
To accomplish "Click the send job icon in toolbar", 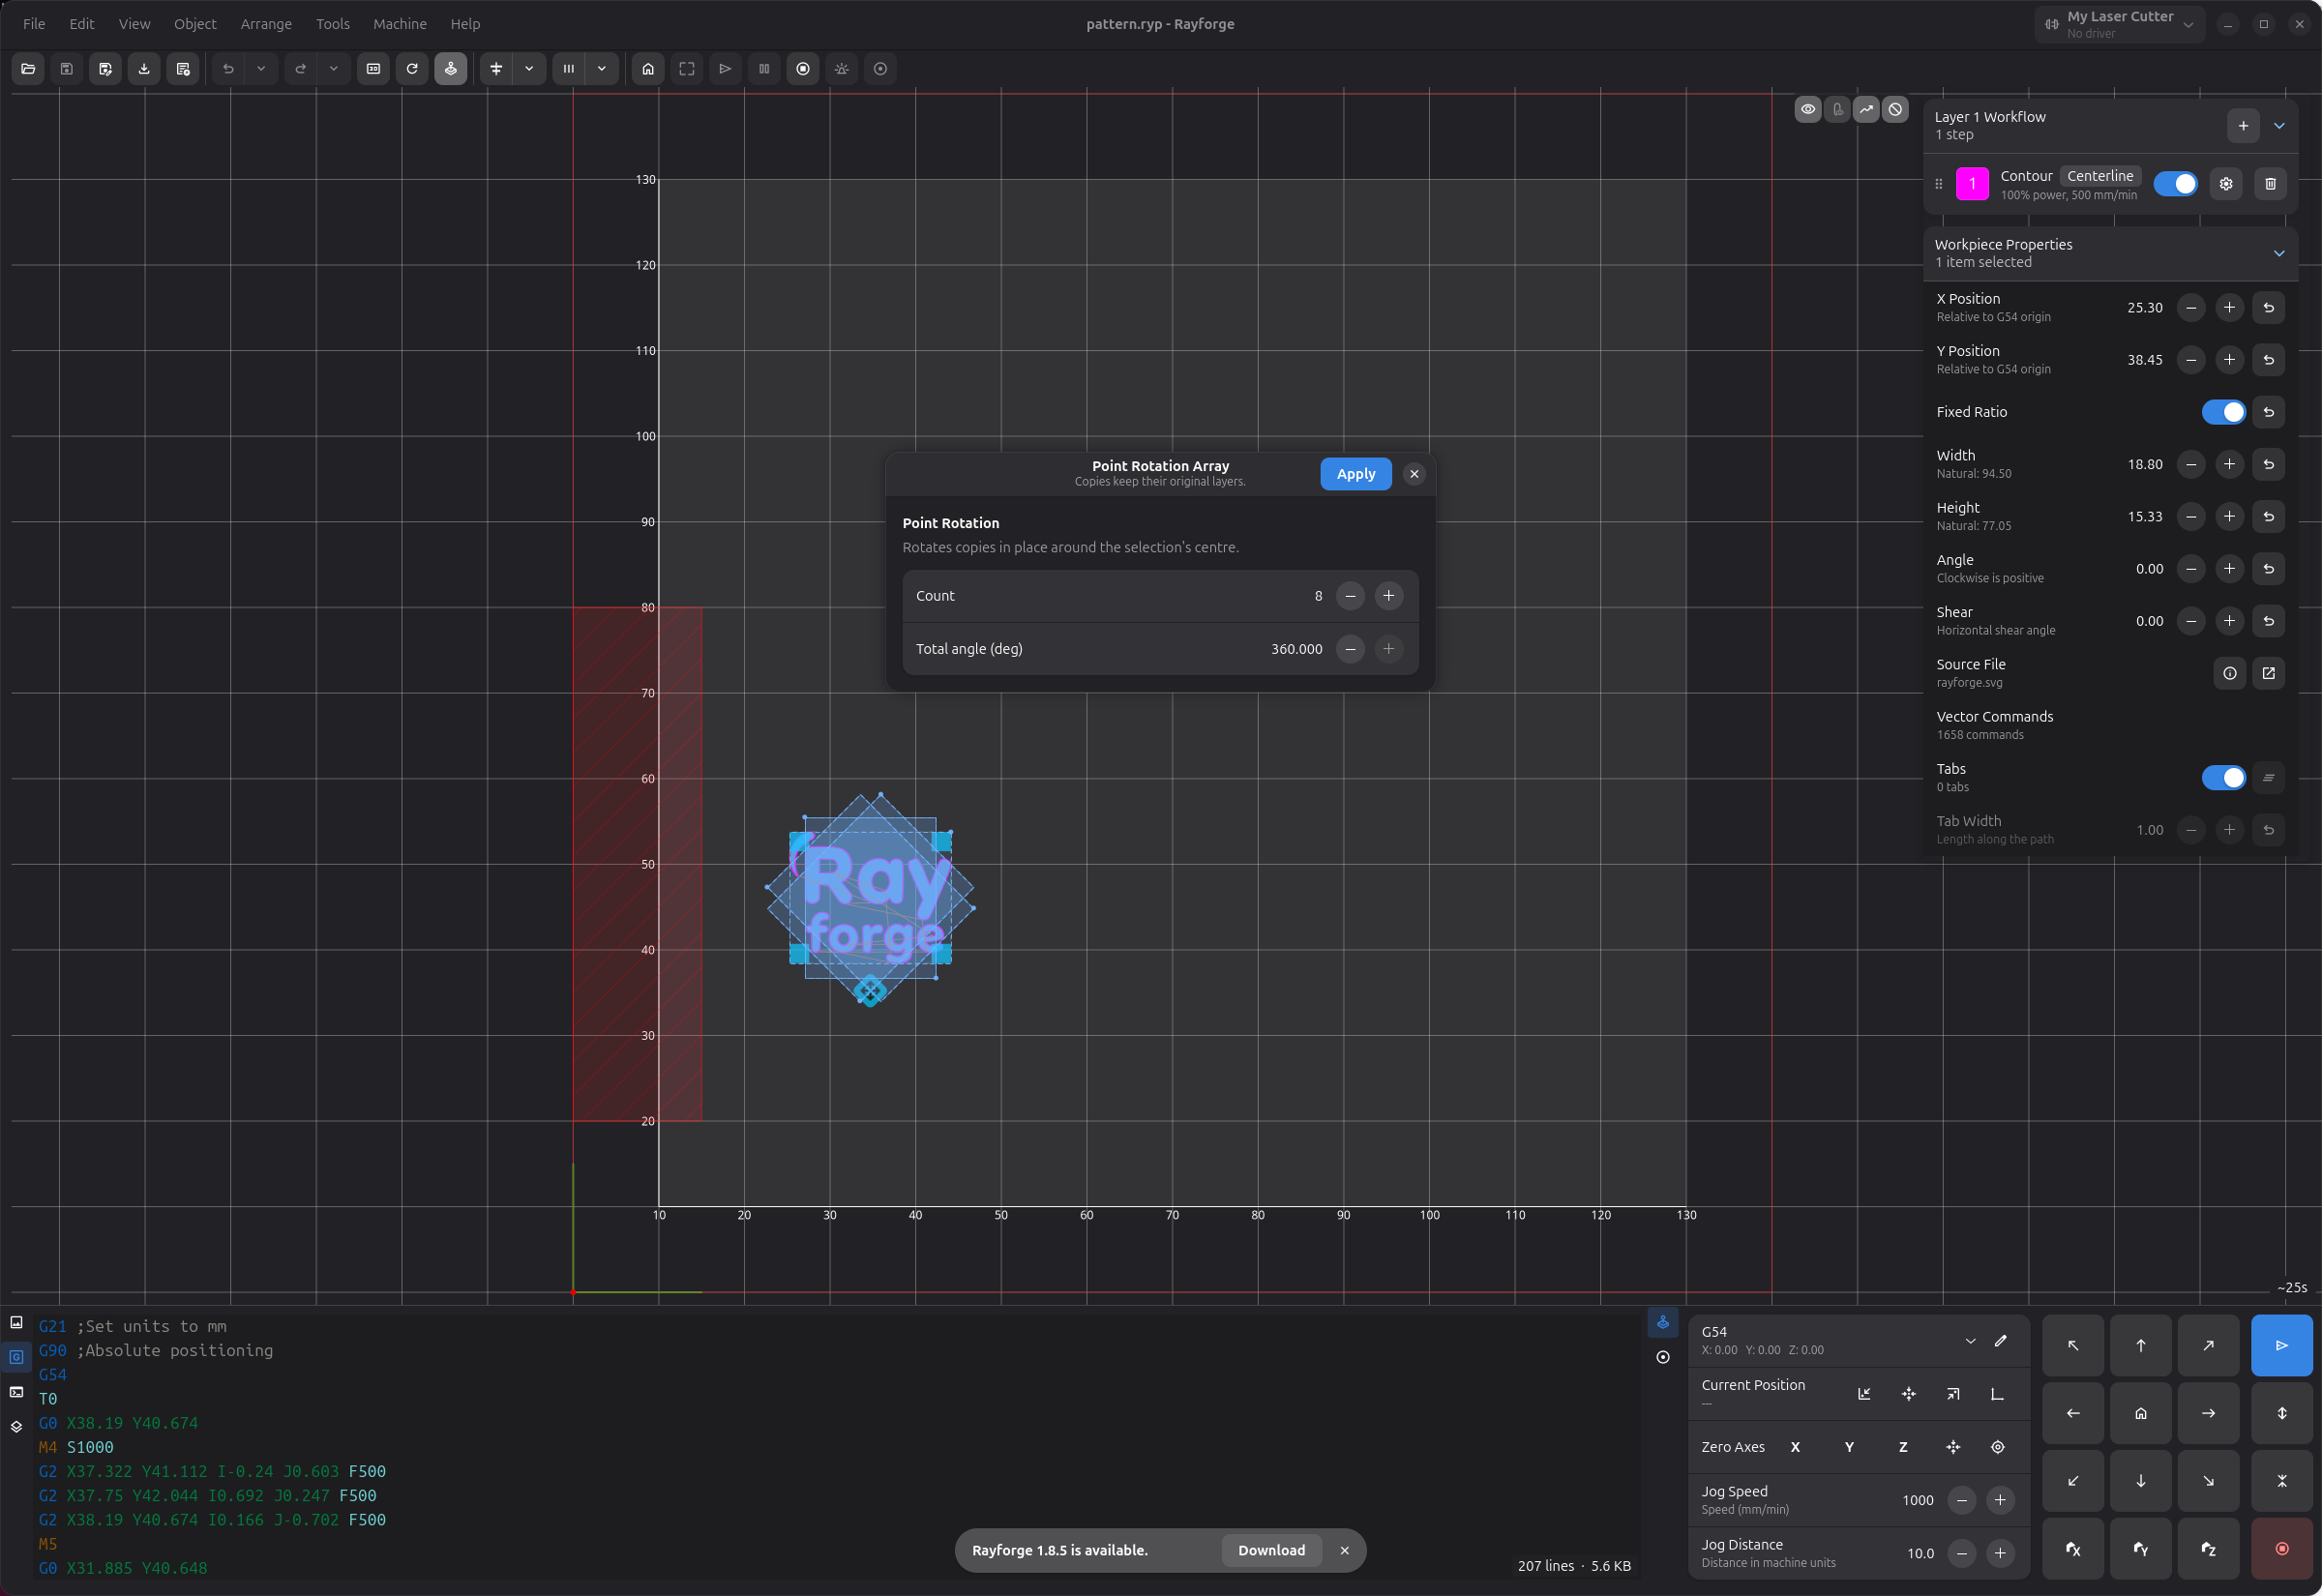I will 725,69.
